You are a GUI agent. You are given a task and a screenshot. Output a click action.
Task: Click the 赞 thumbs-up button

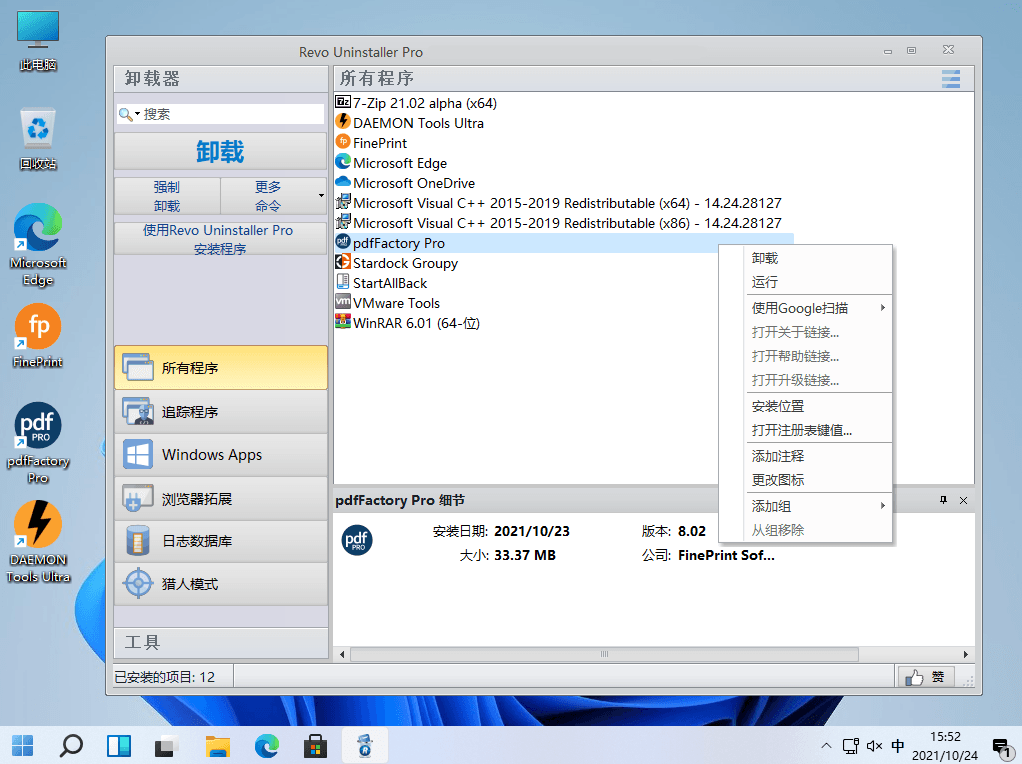click(926, 677)
